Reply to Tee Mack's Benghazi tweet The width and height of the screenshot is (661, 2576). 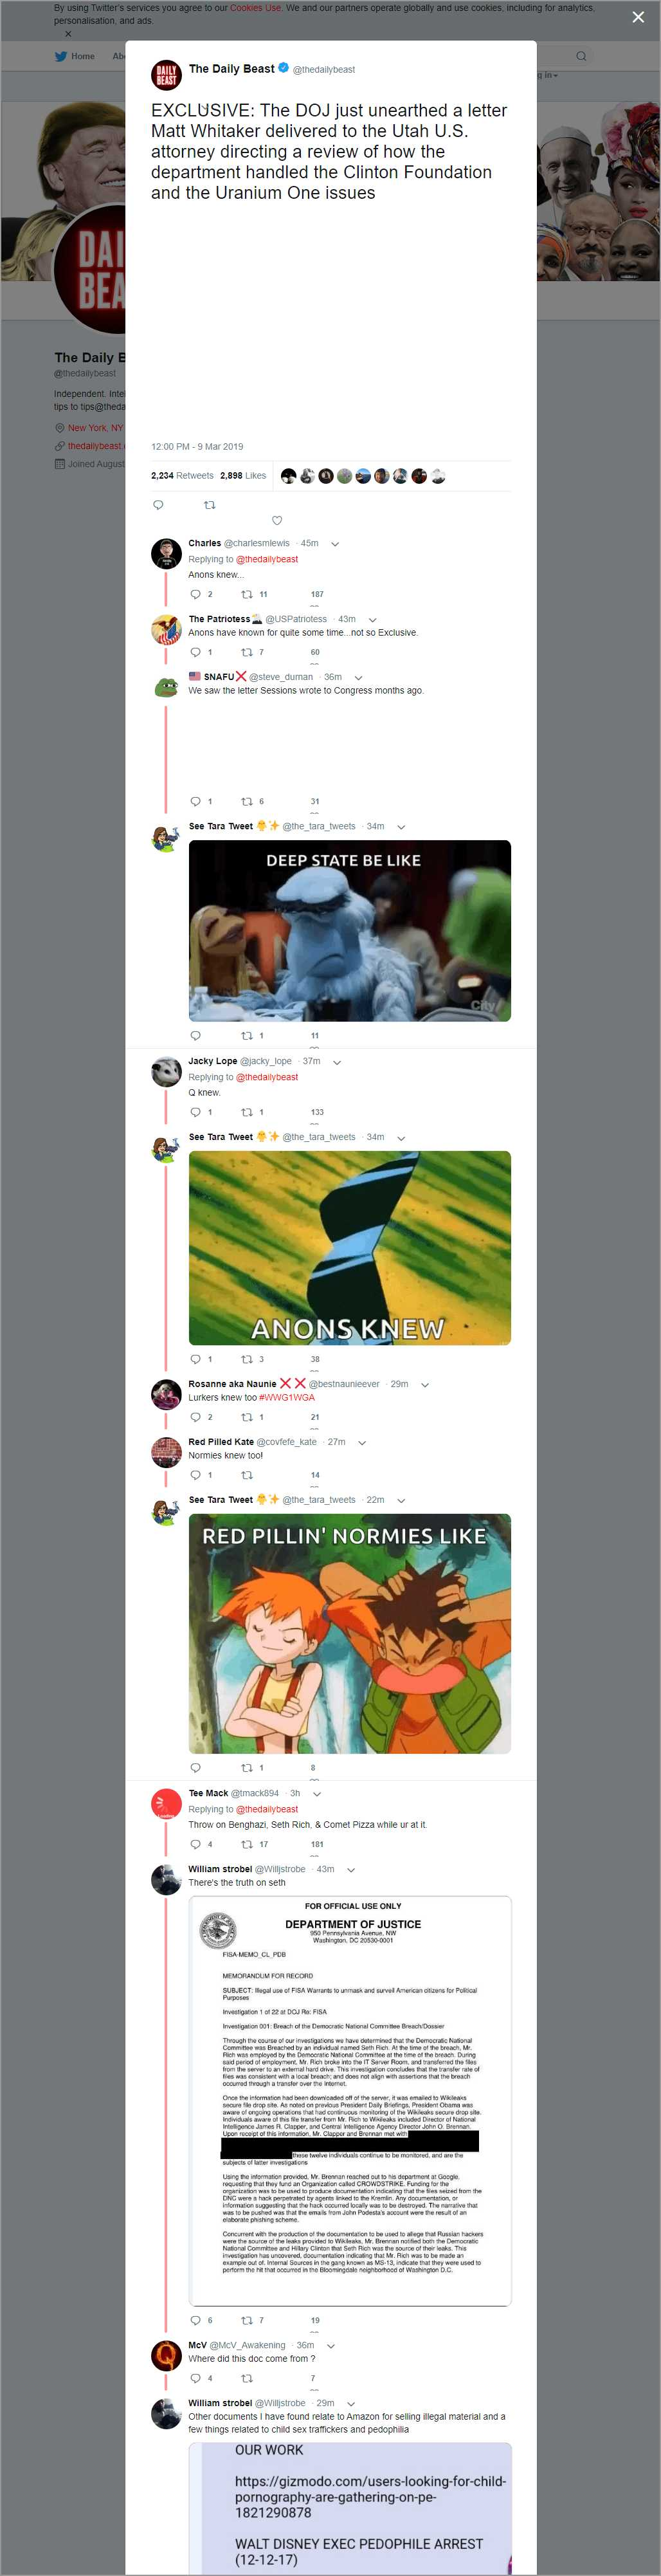tap(195, 1845)
